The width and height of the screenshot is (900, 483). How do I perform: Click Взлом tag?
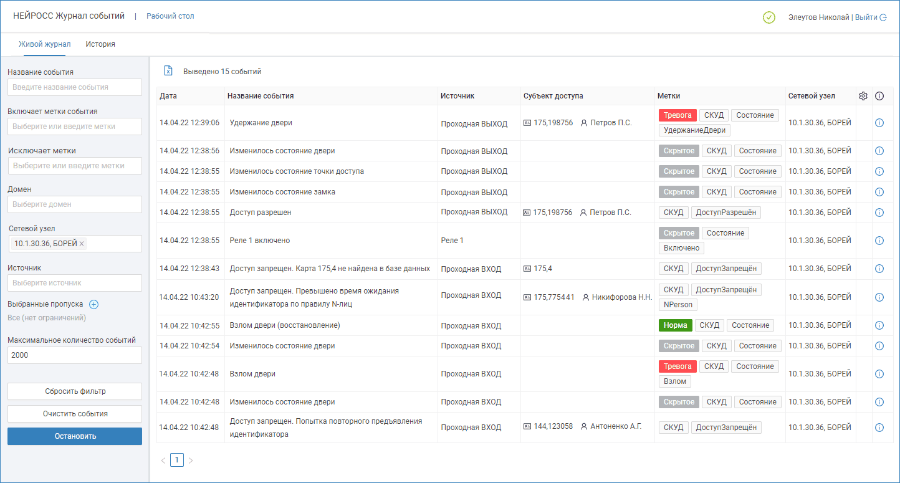[x=674, y=381]
